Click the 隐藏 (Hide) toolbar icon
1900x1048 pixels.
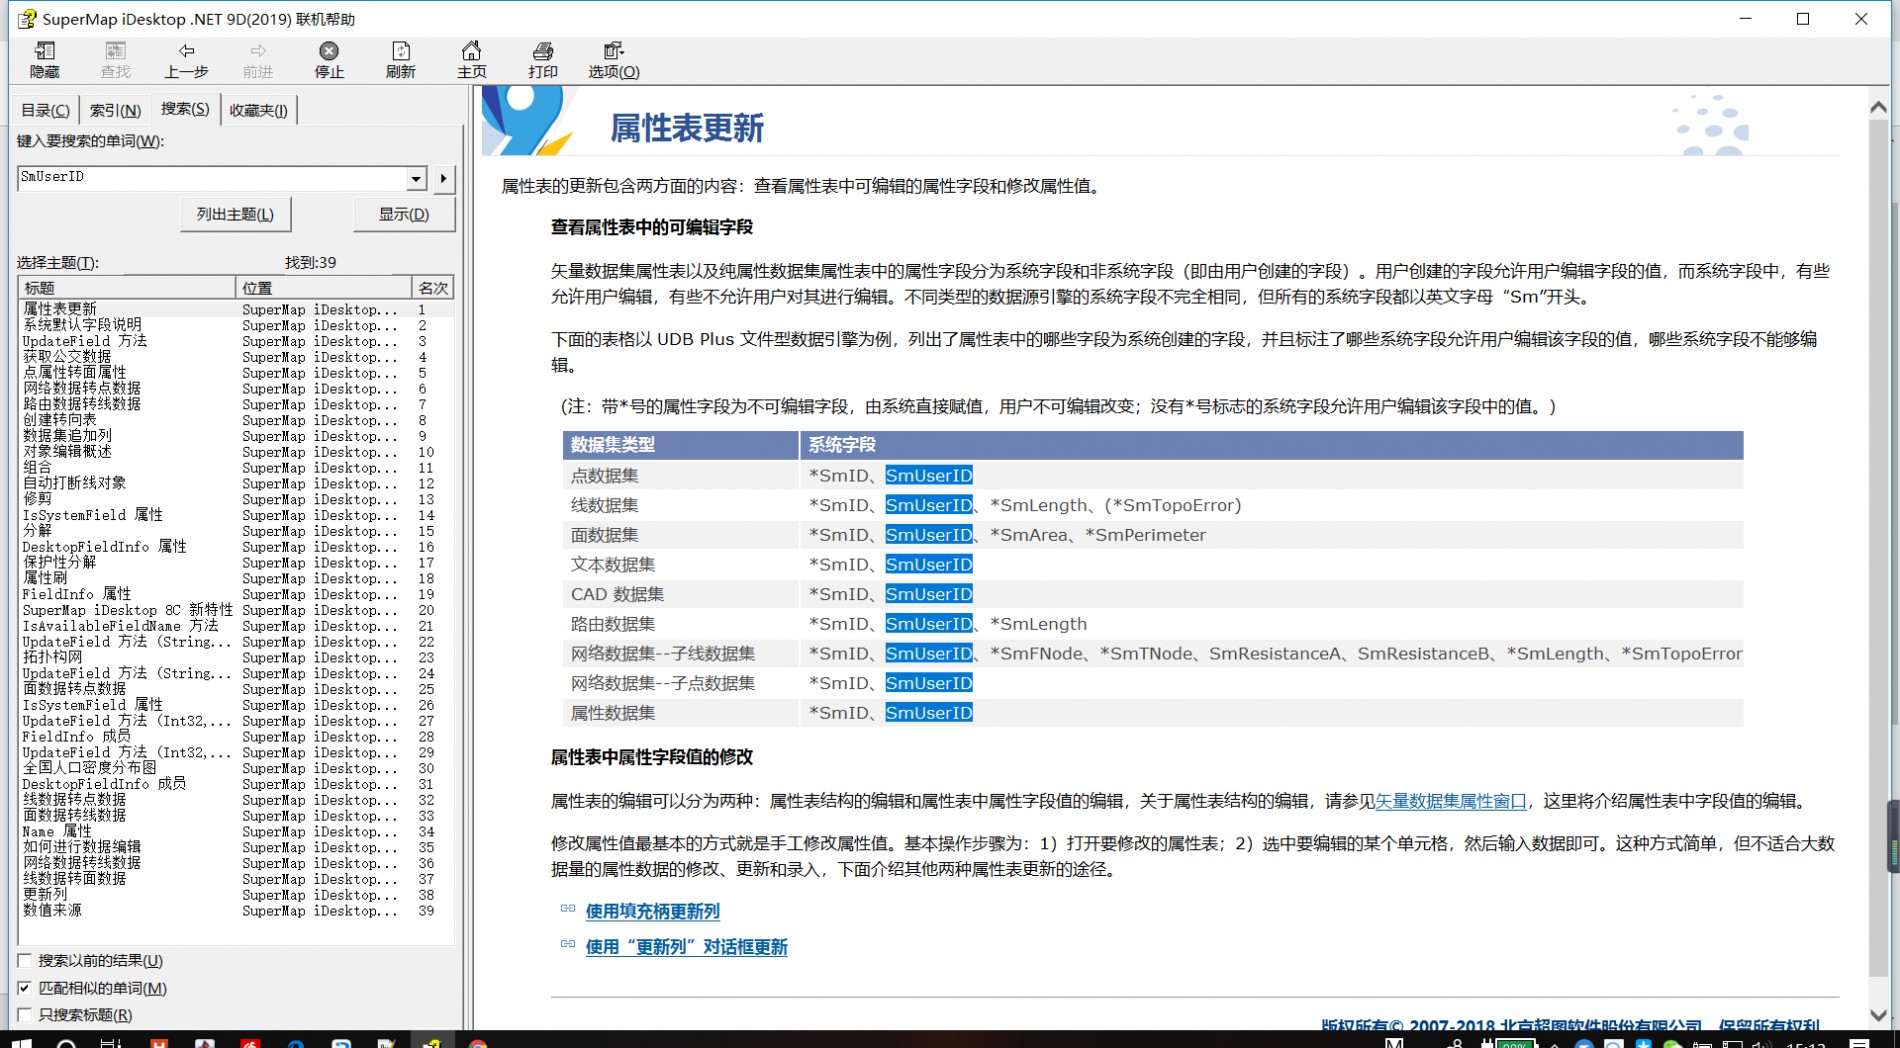click(x=44, y=60)
